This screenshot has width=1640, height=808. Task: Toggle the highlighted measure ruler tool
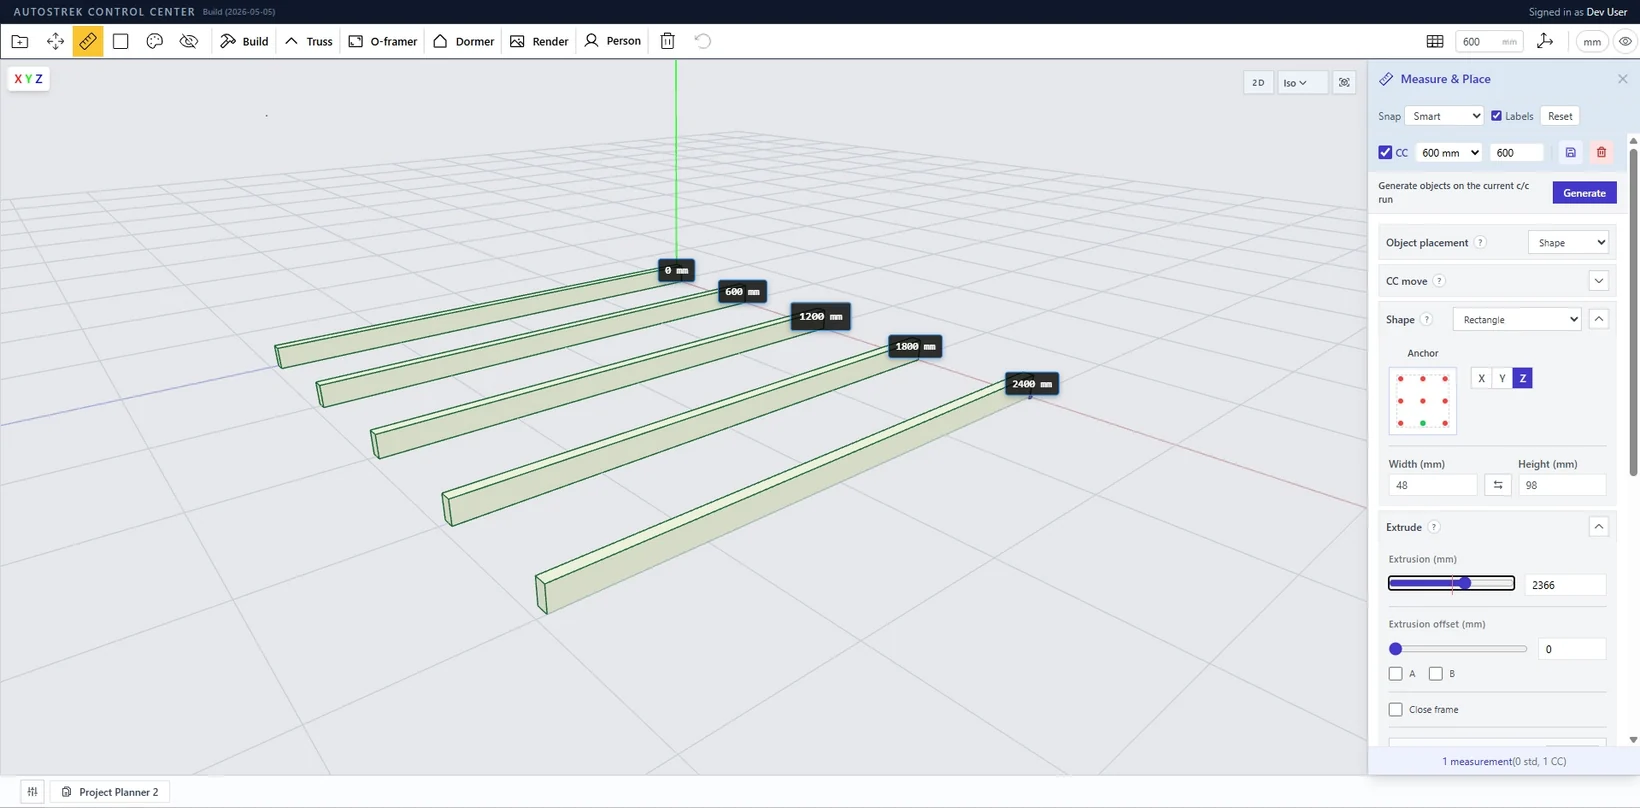coord(88,41)
